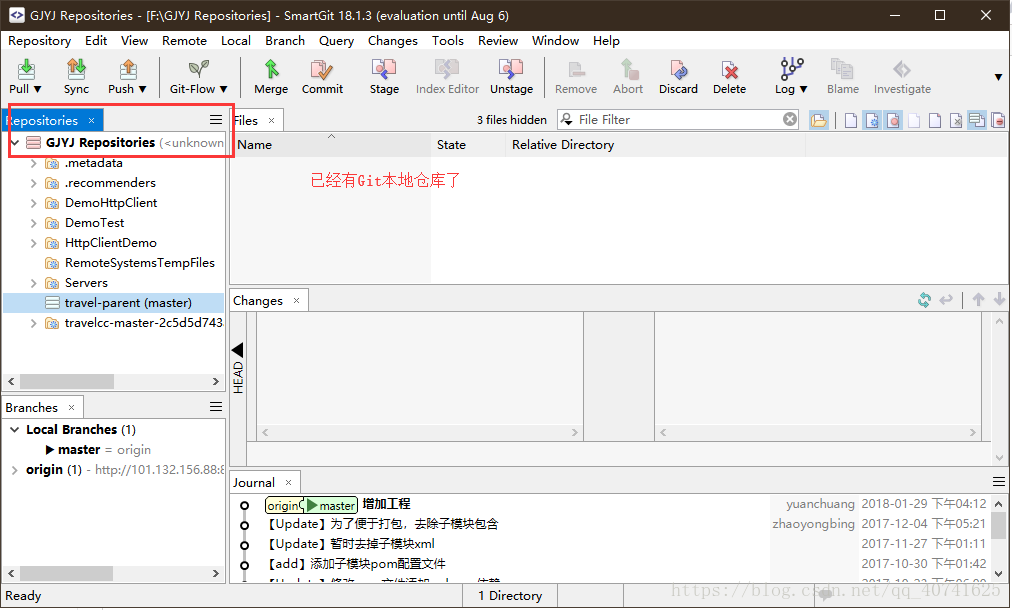This screenshot has height=610, width=1012.
Task: Toggle the blank page file filter
Action: point(851,120)
